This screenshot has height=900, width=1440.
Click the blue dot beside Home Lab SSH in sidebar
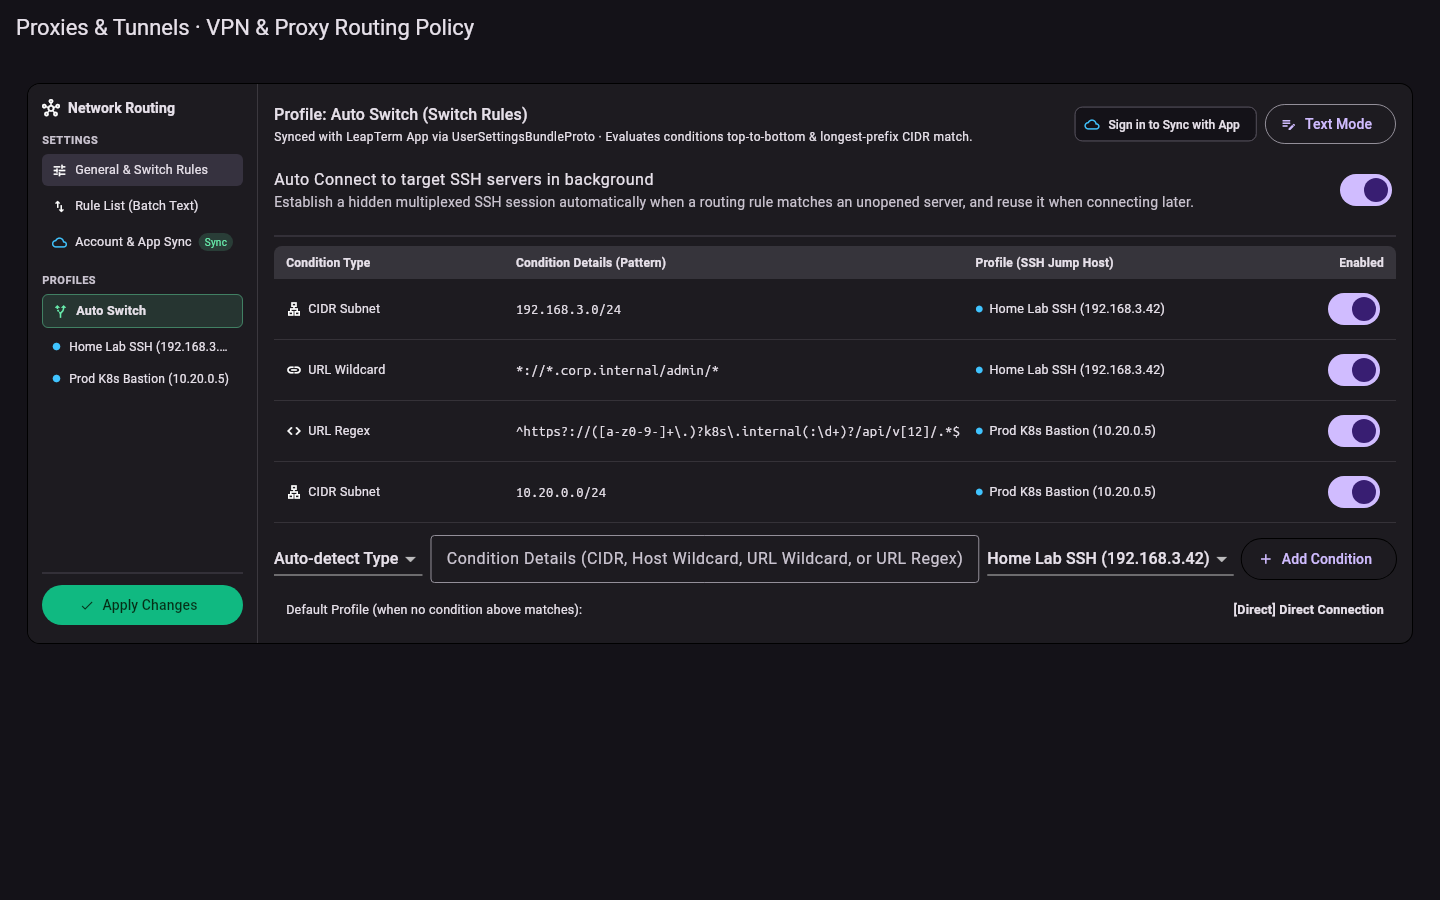point(56,347)
